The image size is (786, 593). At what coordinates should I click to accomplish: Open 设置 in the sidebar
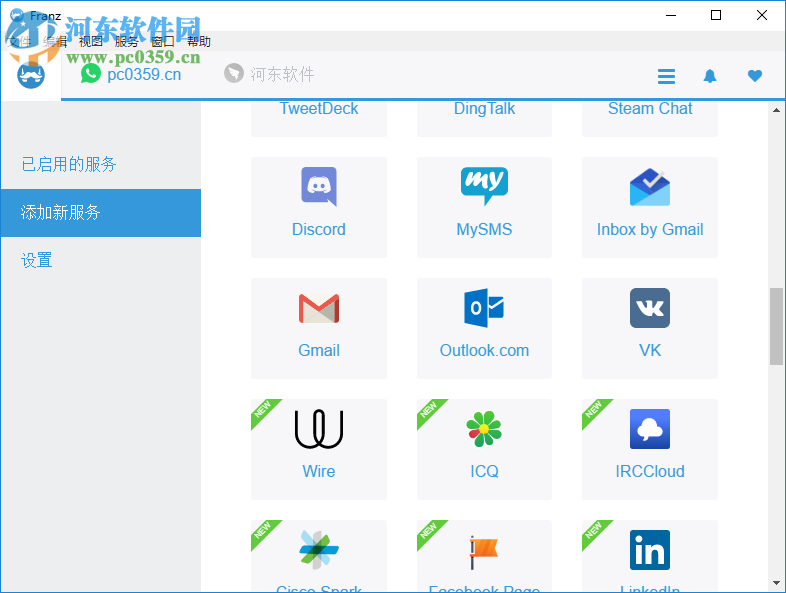click(101, 261)
